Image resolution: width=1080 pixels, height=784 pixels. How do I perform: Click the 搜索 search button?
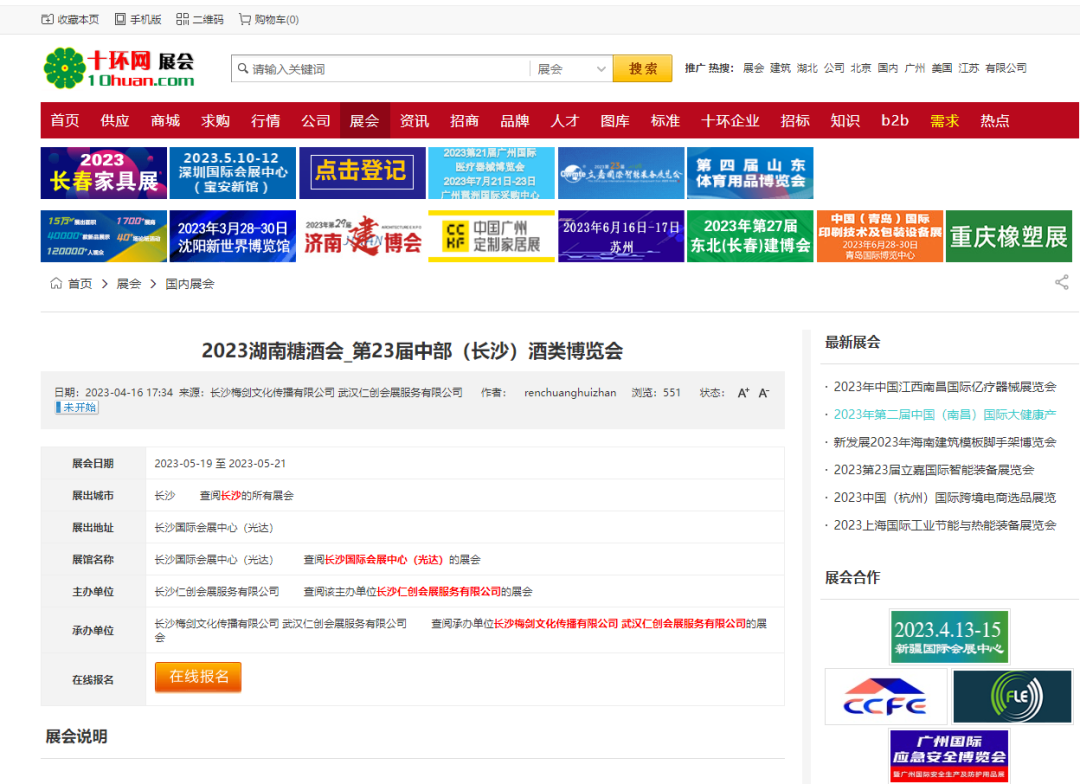(x=643, y=68)
